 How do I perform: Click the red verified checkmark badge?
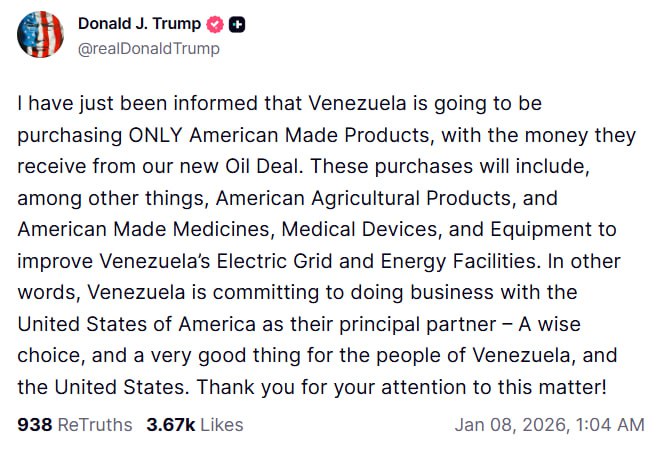[214, 24]
